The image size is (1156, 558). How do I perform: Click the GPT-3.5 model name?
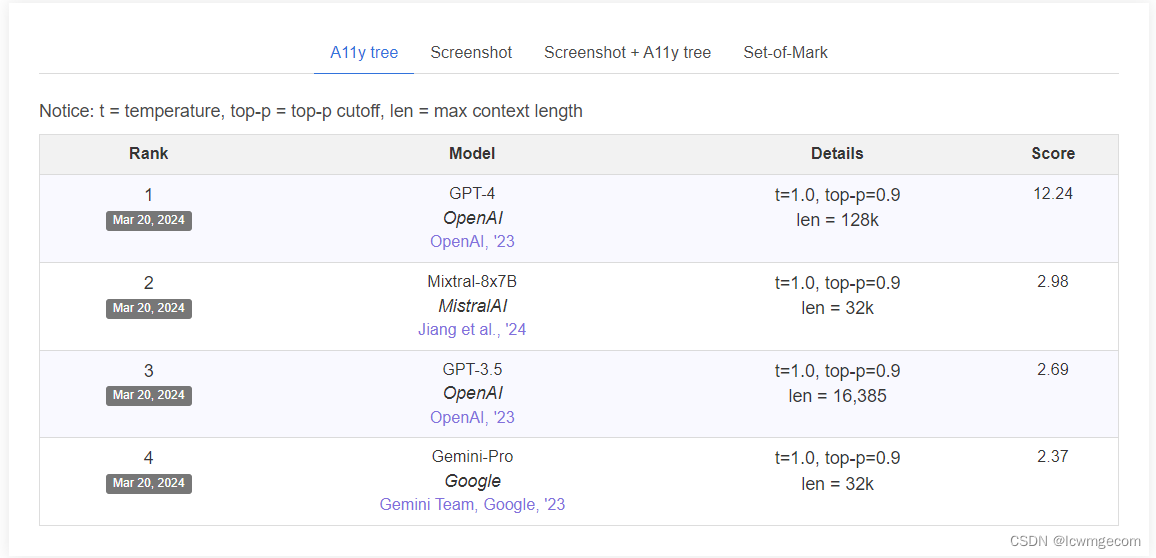point(473,369)
